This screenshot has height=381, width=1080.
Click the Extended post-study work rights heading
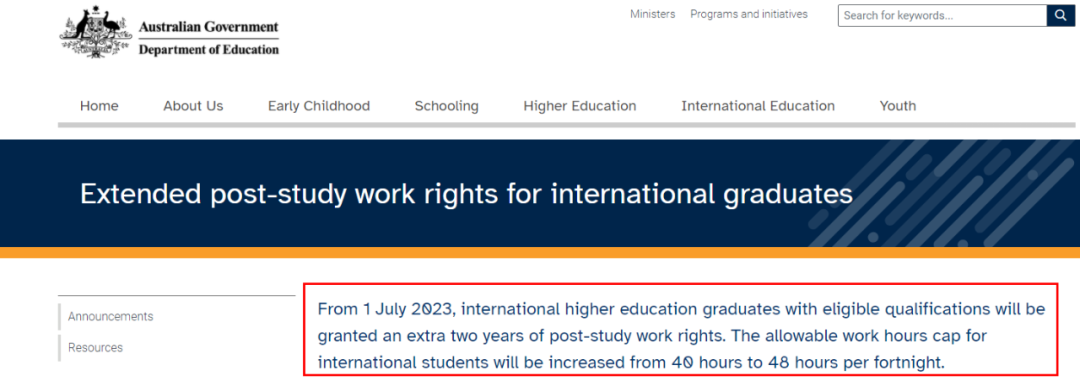(x=466, y=194)
